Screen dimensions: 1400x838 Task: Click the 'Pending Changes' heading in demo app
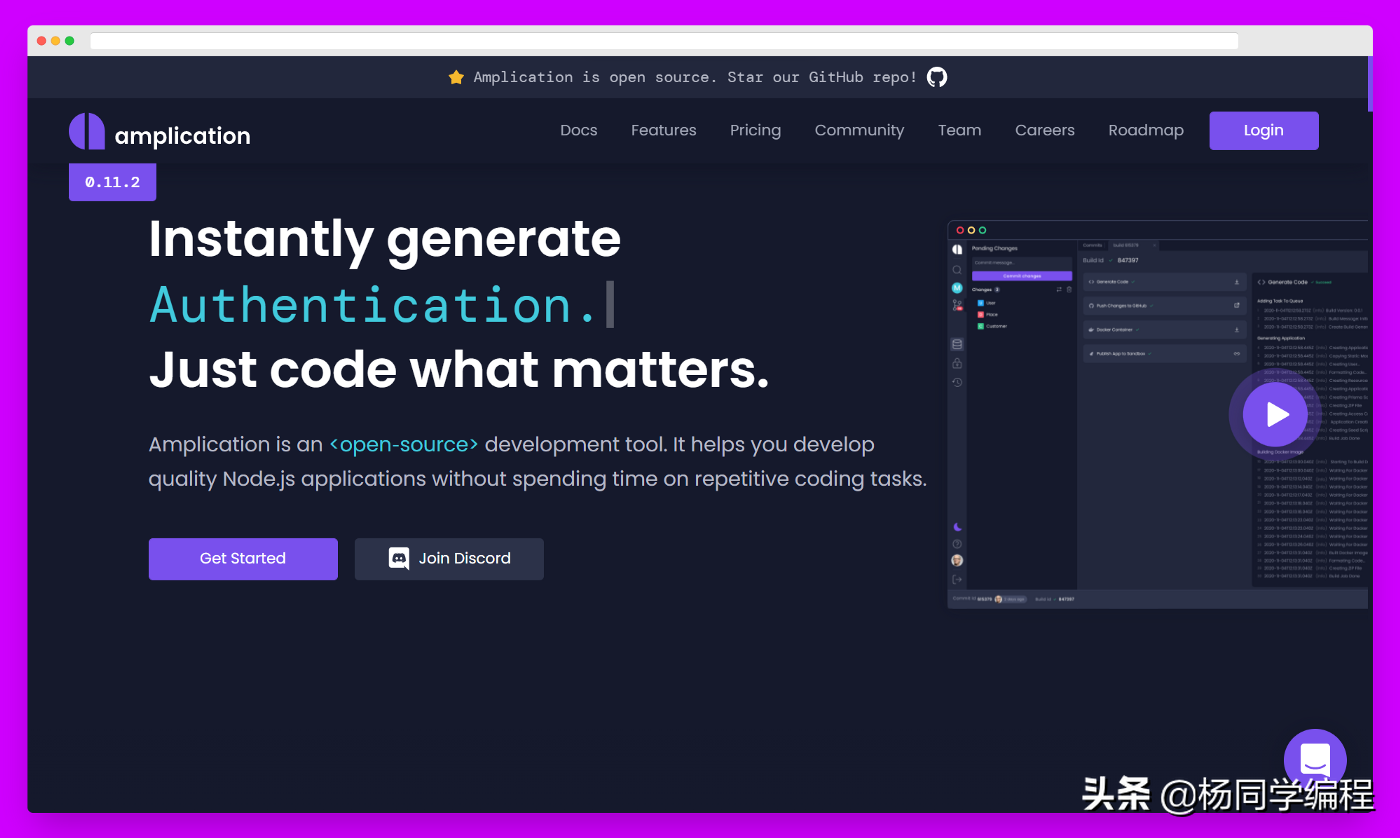tap(995, 248)
